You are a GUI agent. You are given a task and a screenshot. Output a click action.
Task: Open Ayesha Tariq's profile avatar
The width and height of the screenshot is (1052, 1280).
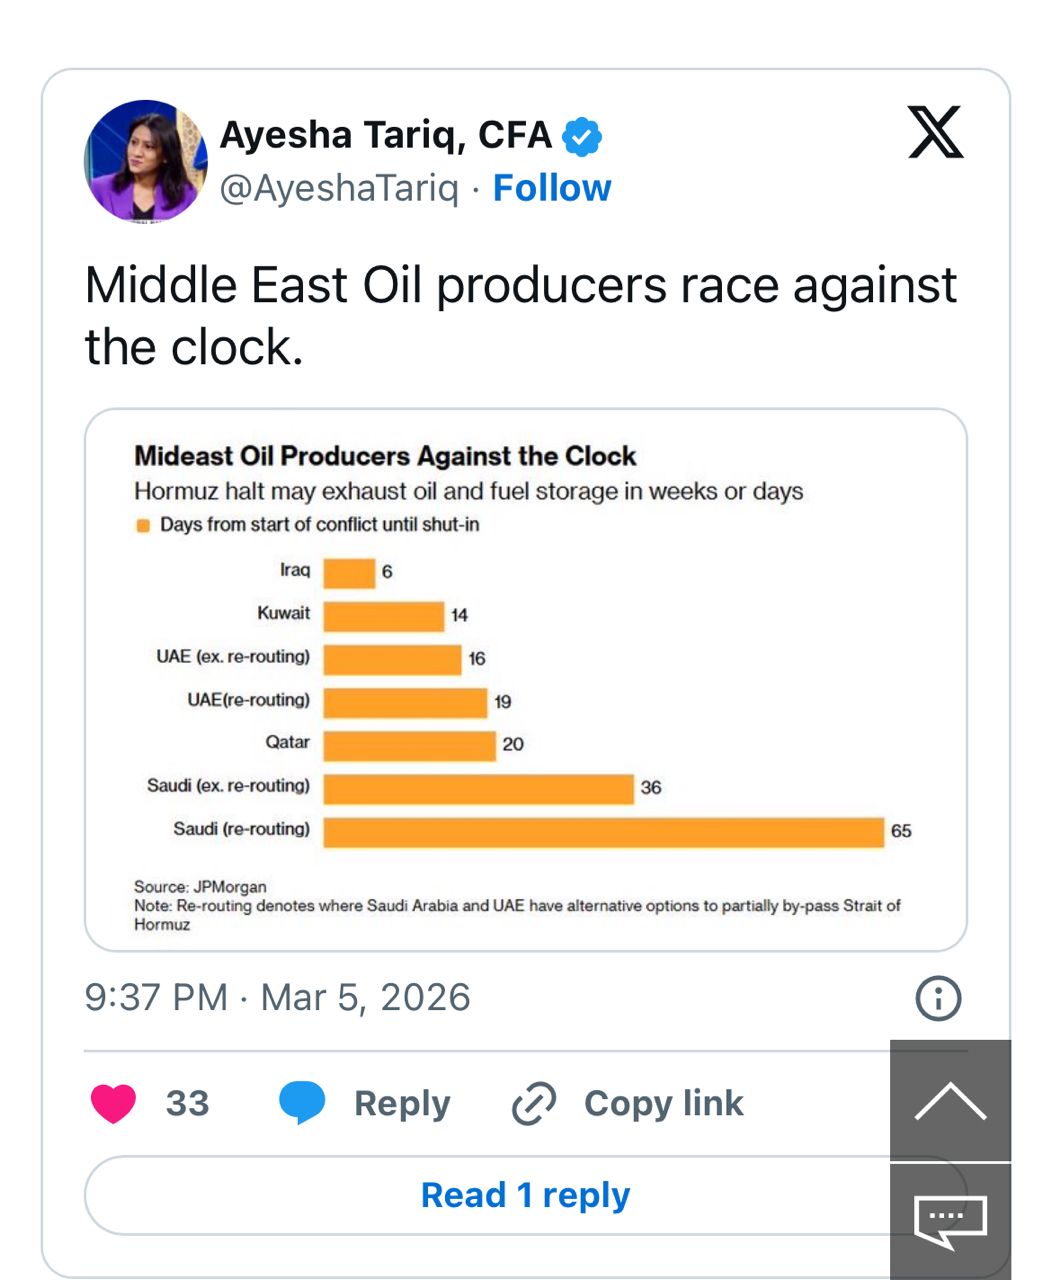pyautogui.click(x=146, y=160)
